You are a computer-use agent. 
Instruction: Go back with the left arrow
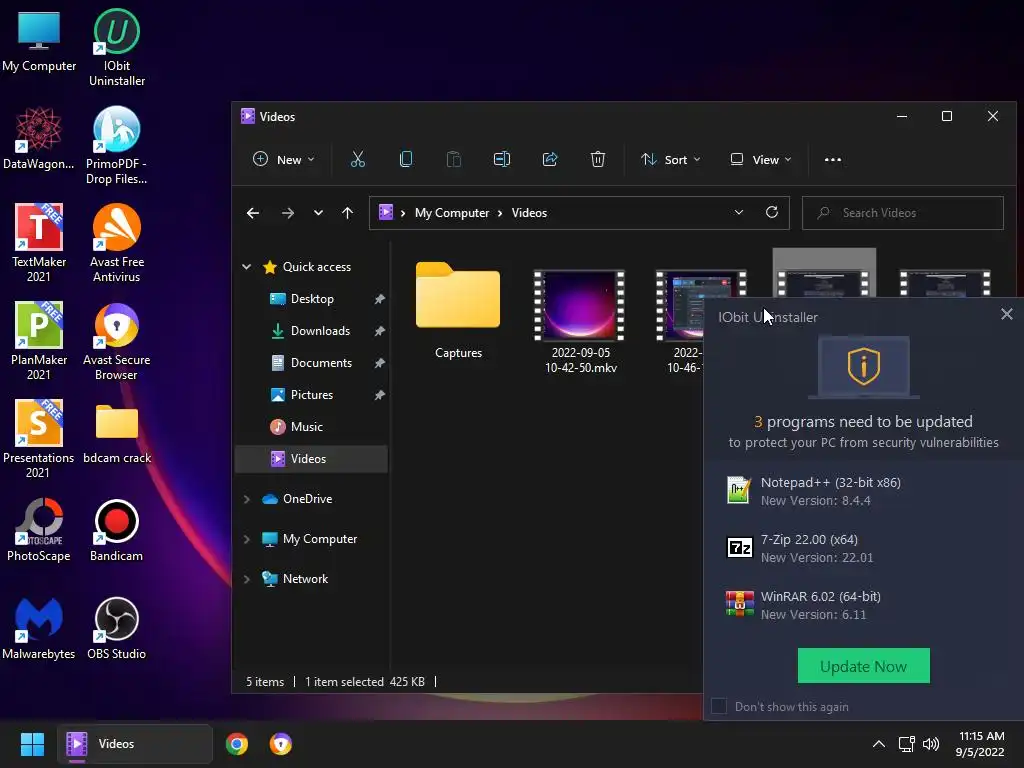click(253, 213)
